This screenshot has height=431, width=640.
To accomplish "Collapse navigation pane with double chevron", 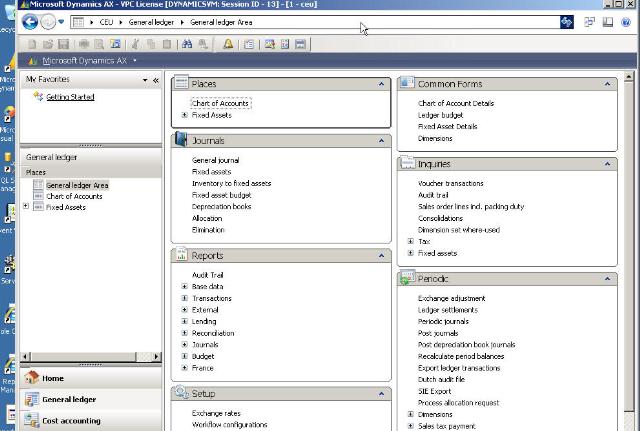I will click(156, 80).
